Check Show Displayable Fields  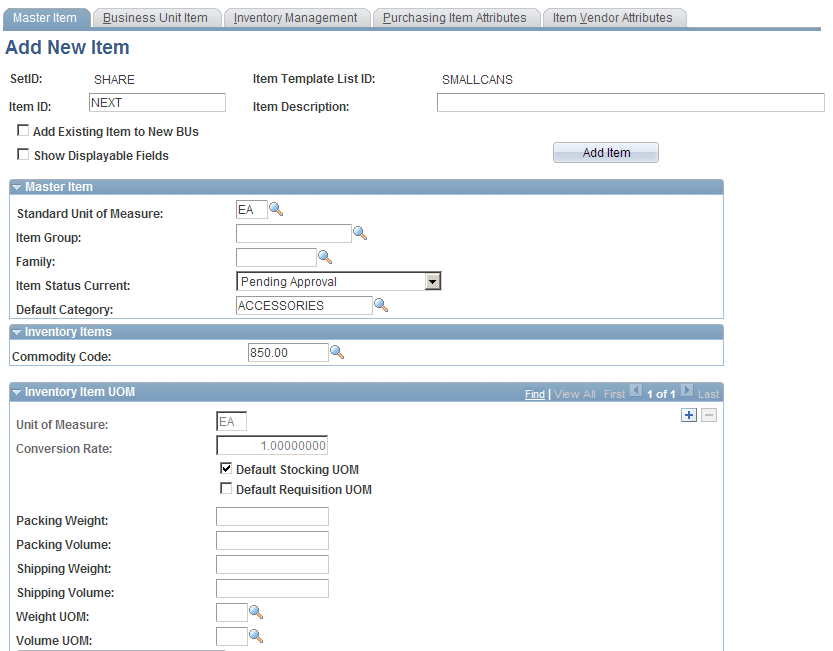pyautogui.click(x=23, y=154)
